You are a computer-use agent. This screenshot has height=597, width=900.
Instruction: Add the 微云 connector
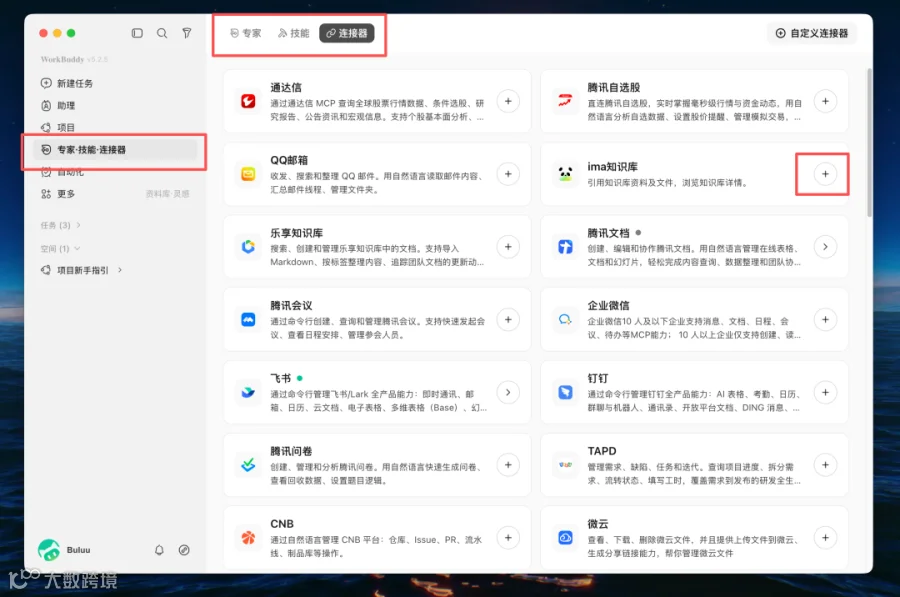tap(825, 538)
